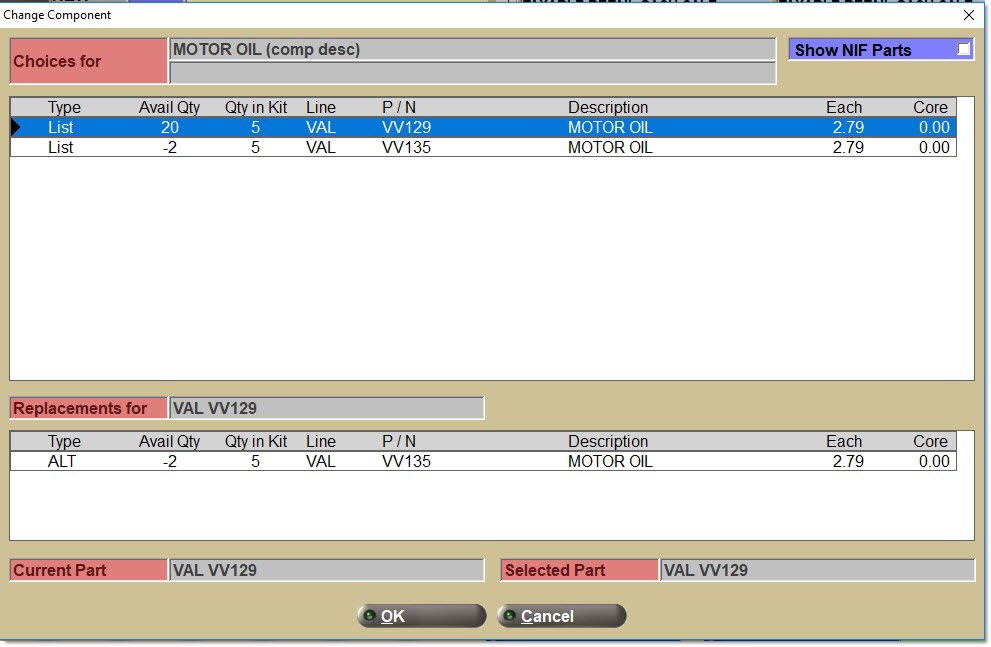Click the Replacements for VAL VV129 field
Image resolution: width=991 pixels, height=647 pixels.
326,408
